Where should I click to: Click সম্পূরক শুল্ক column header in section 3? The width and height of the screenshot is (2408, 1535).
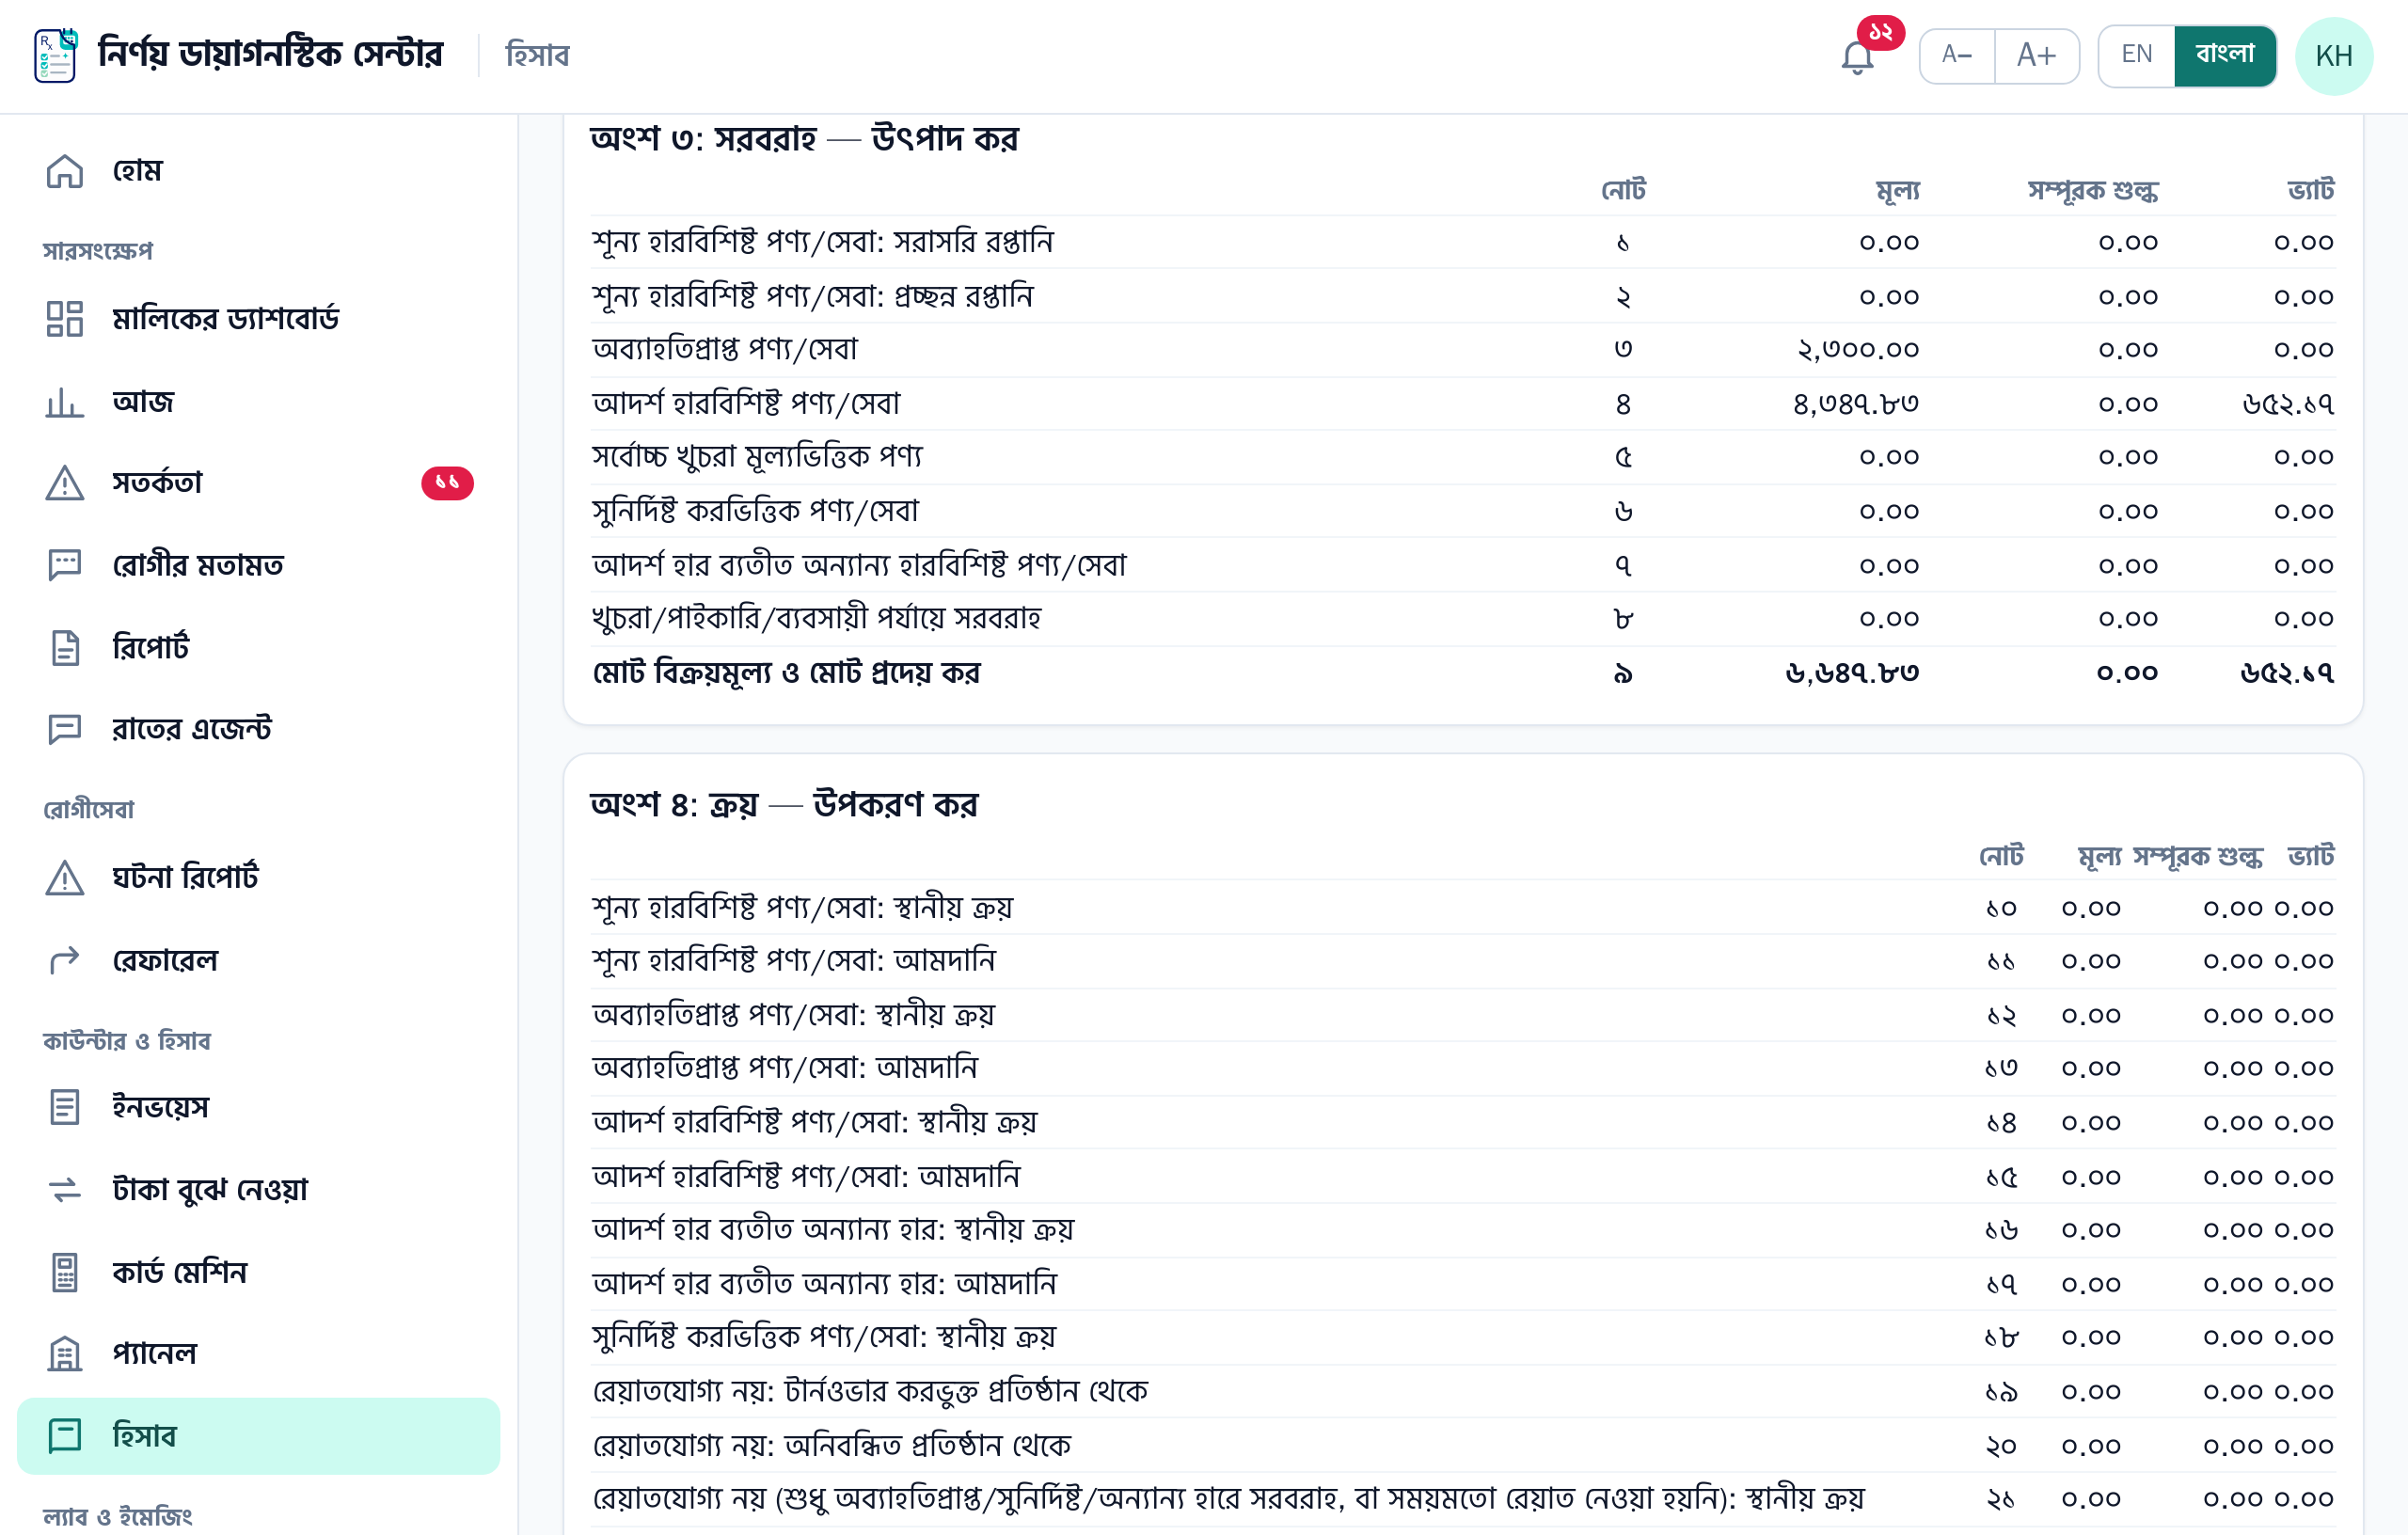(2093, 190)
